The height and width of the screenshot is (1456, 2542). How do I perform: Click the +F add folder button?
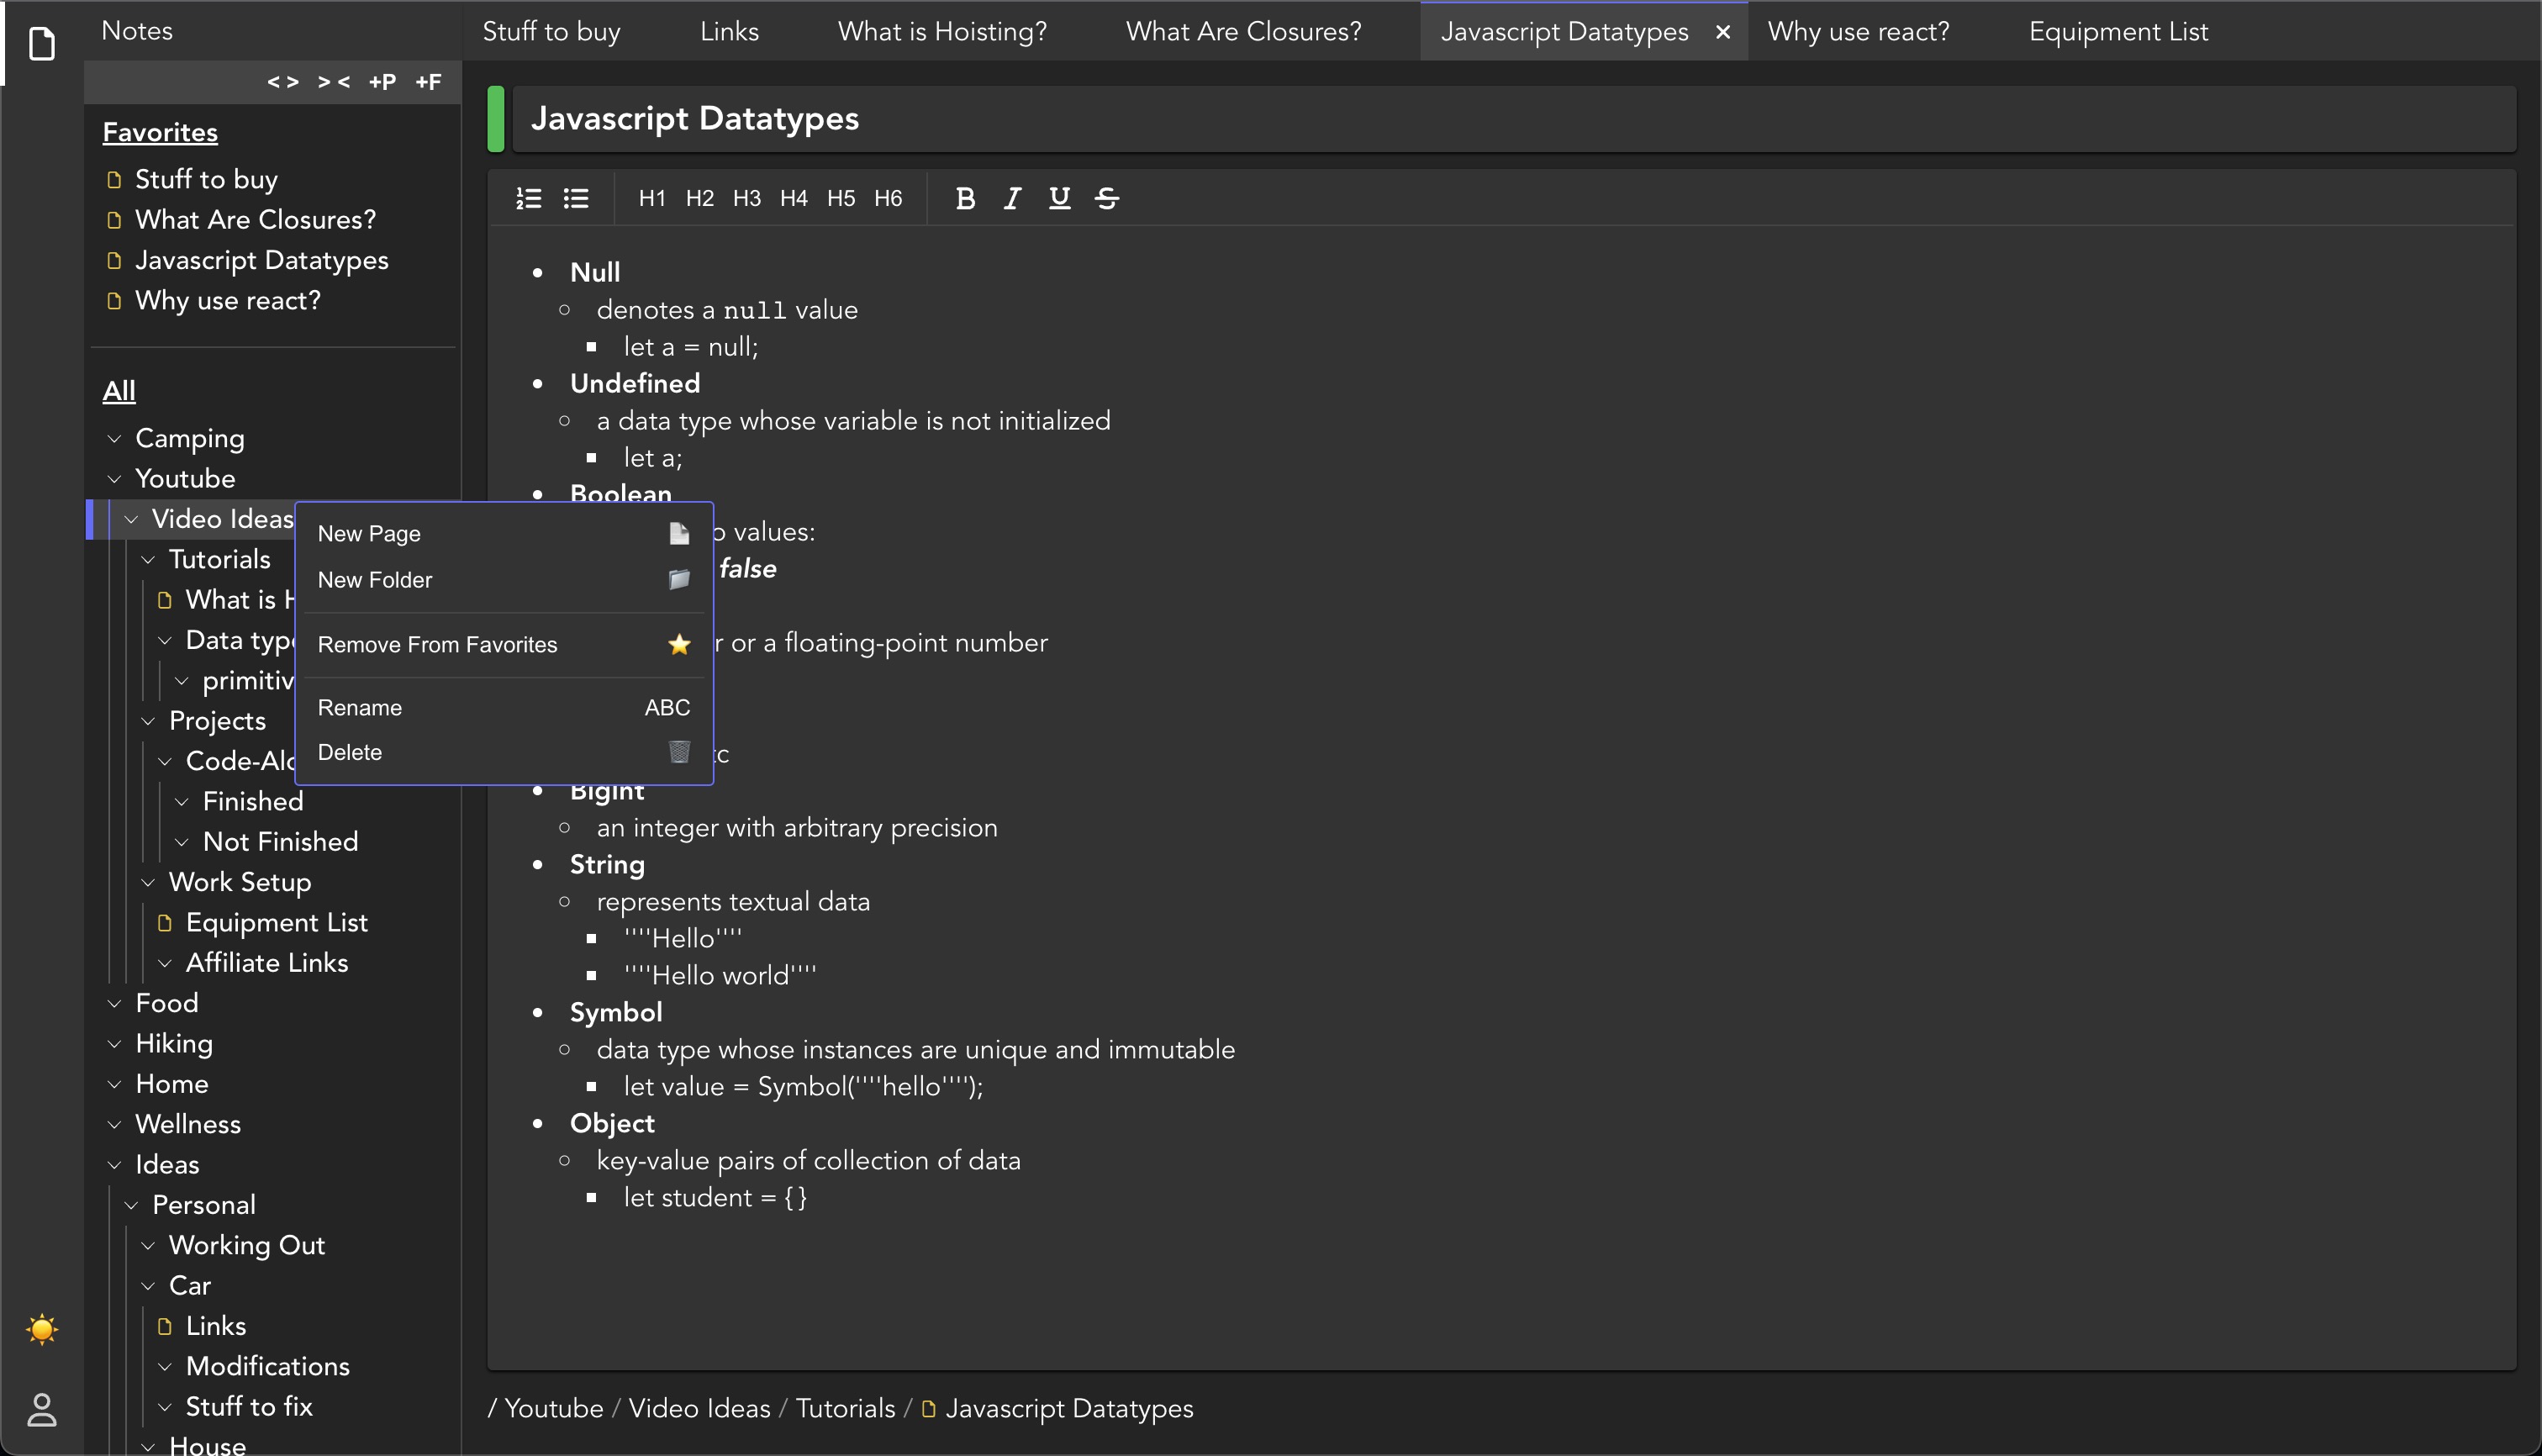[x=428, y=82]
